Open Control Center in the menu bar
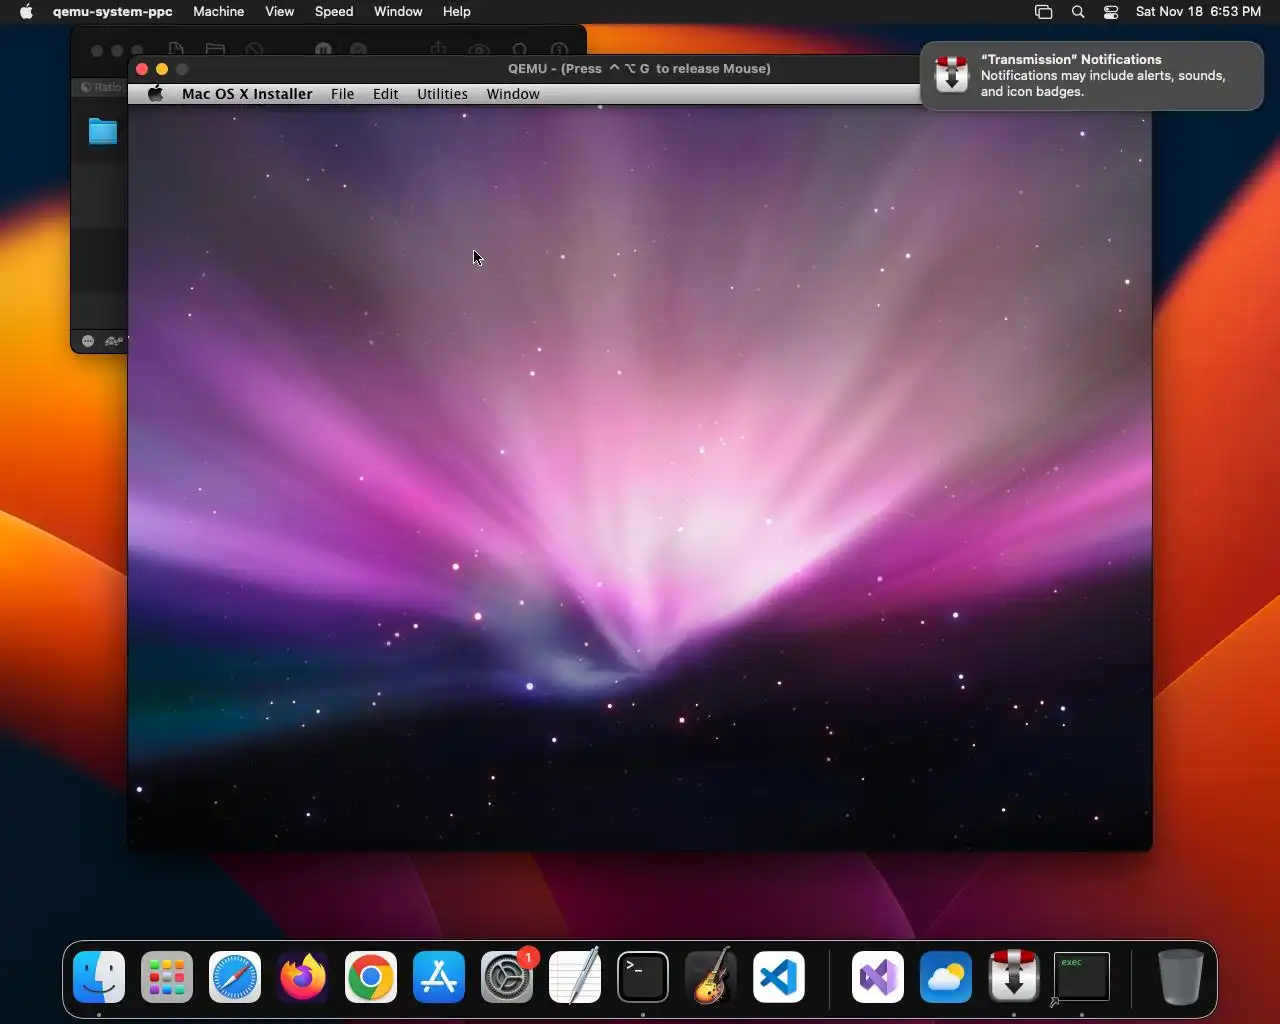 click(1111, 12)
